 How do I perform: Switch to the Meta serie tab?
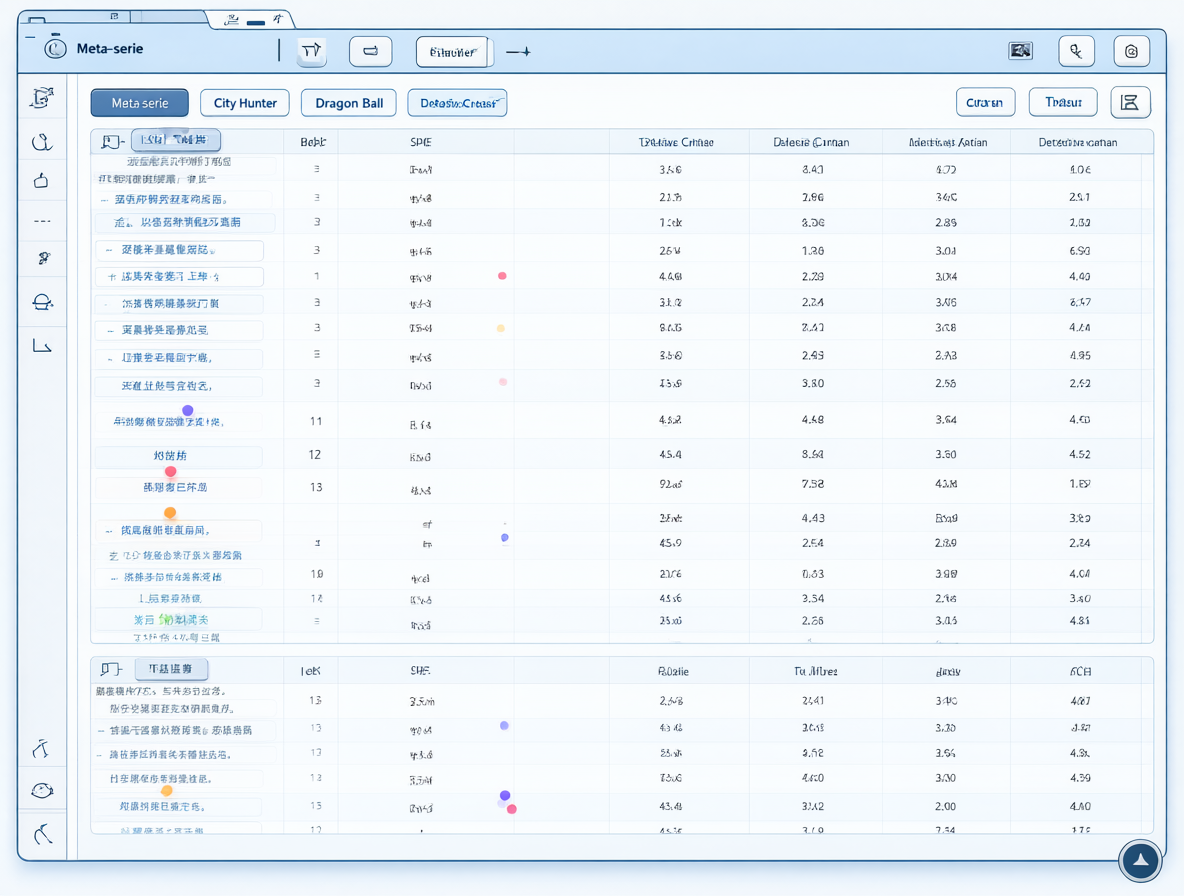click(x=140, y=103)
